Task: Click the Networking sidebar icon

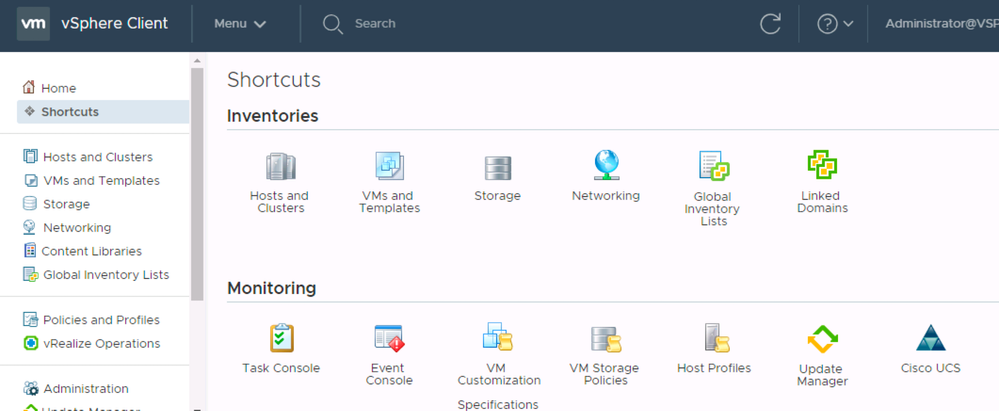Action: [29, 227]
